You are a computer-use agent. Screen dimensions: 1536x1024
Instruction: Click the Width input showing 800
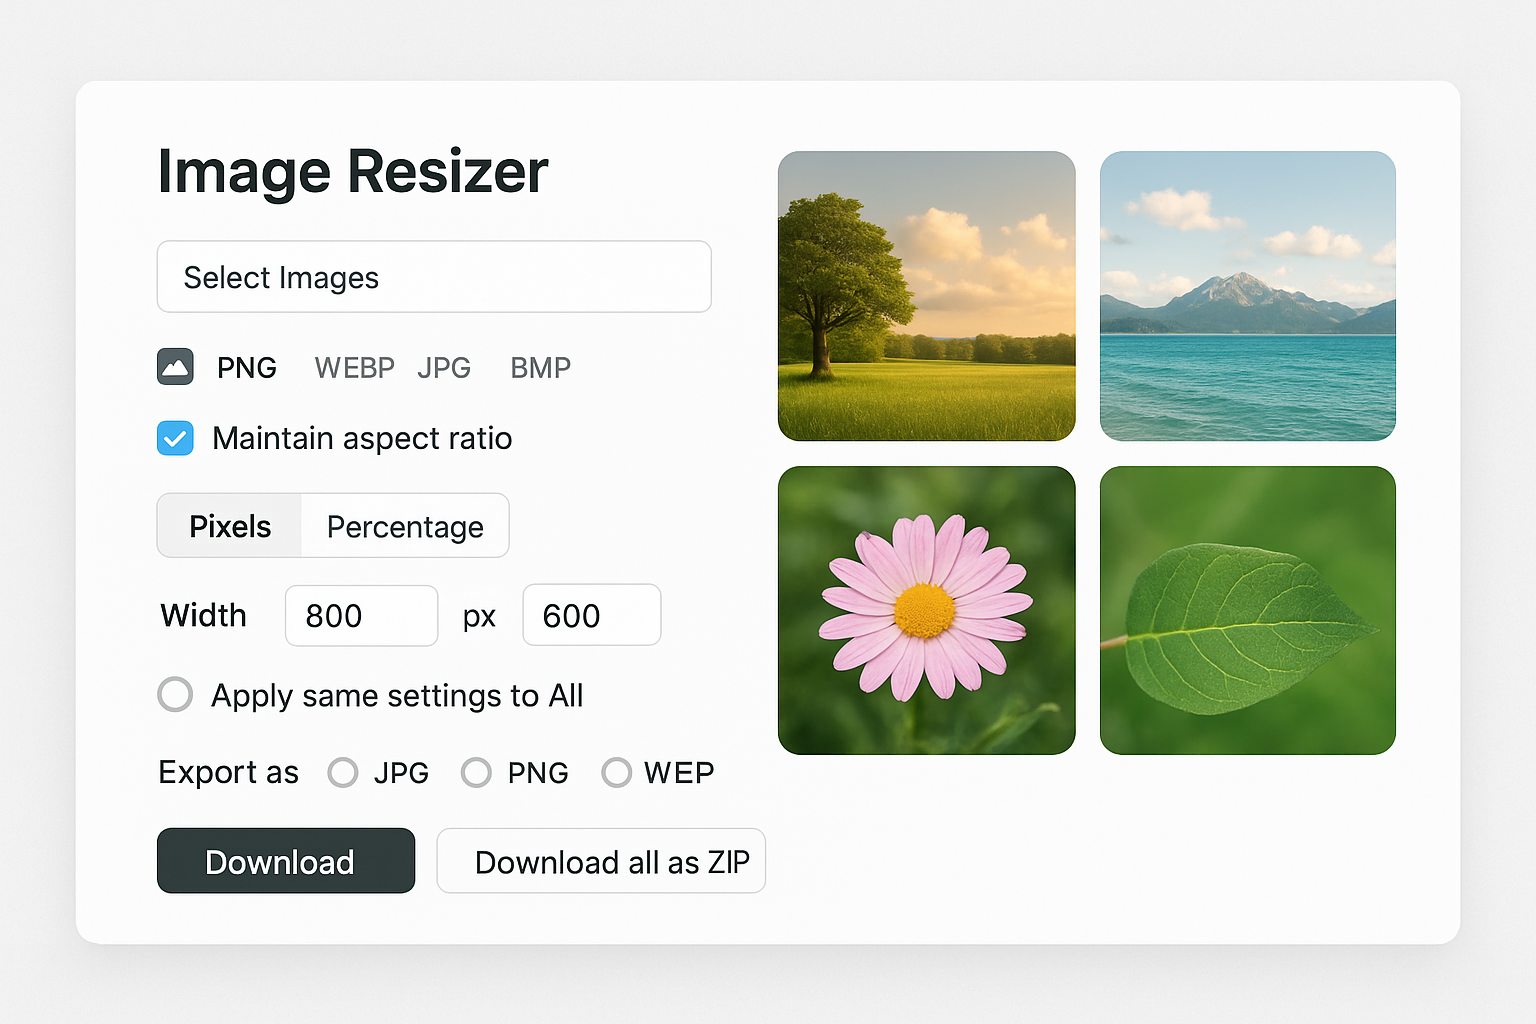[x=361, y=616]
